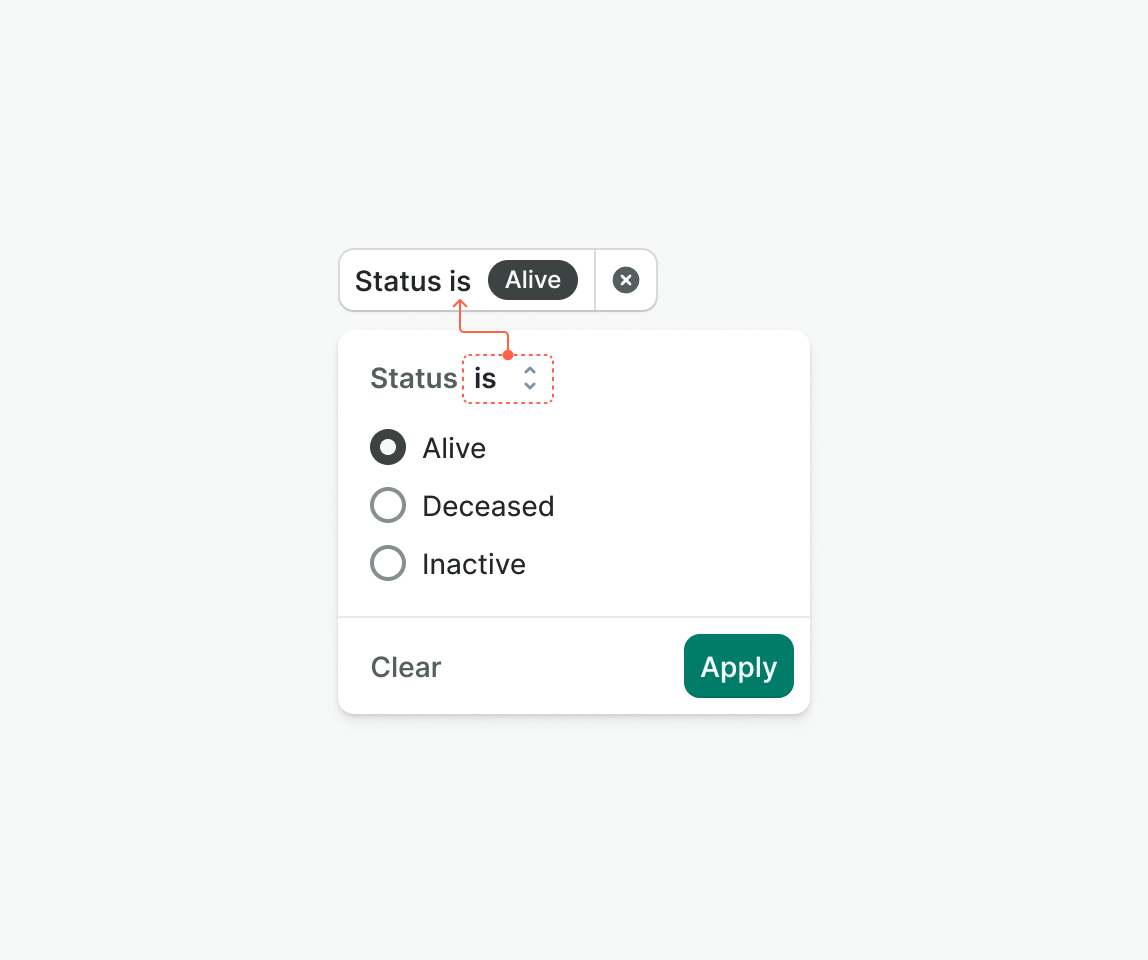Select the Alive radio button
Screen dimensions: 1148x960
point(388,448)
